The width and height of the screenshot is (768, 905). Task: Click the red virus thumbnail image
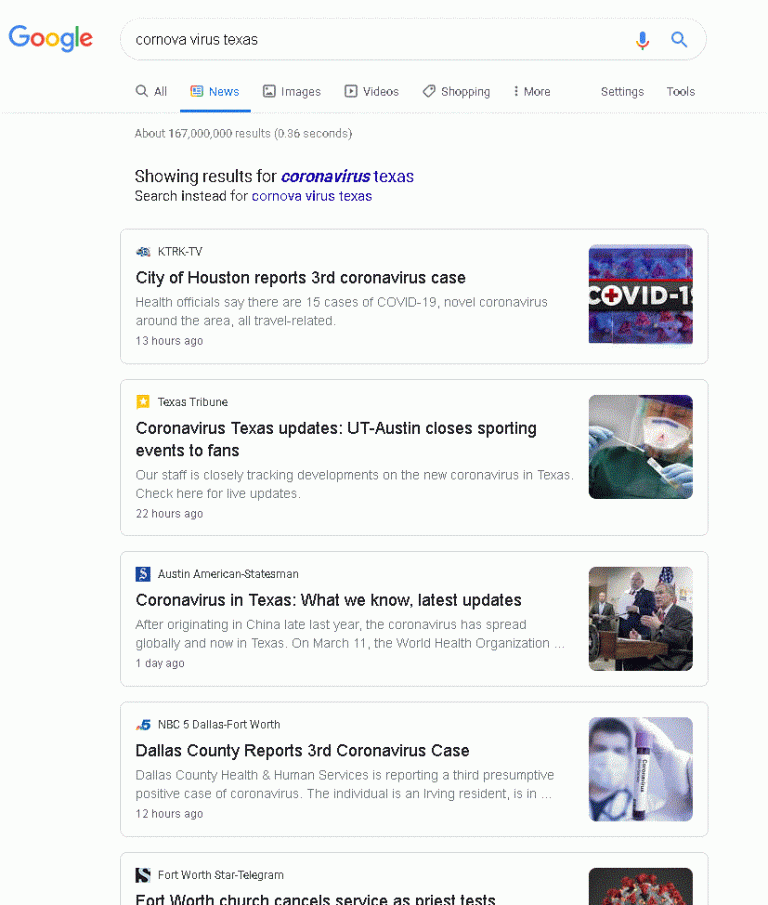(x=640, y=887)
